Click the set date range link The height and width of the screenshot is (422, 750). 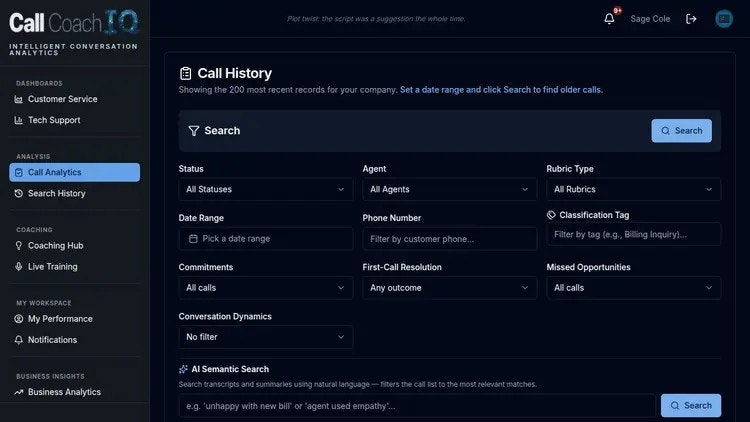click(501, 89)
